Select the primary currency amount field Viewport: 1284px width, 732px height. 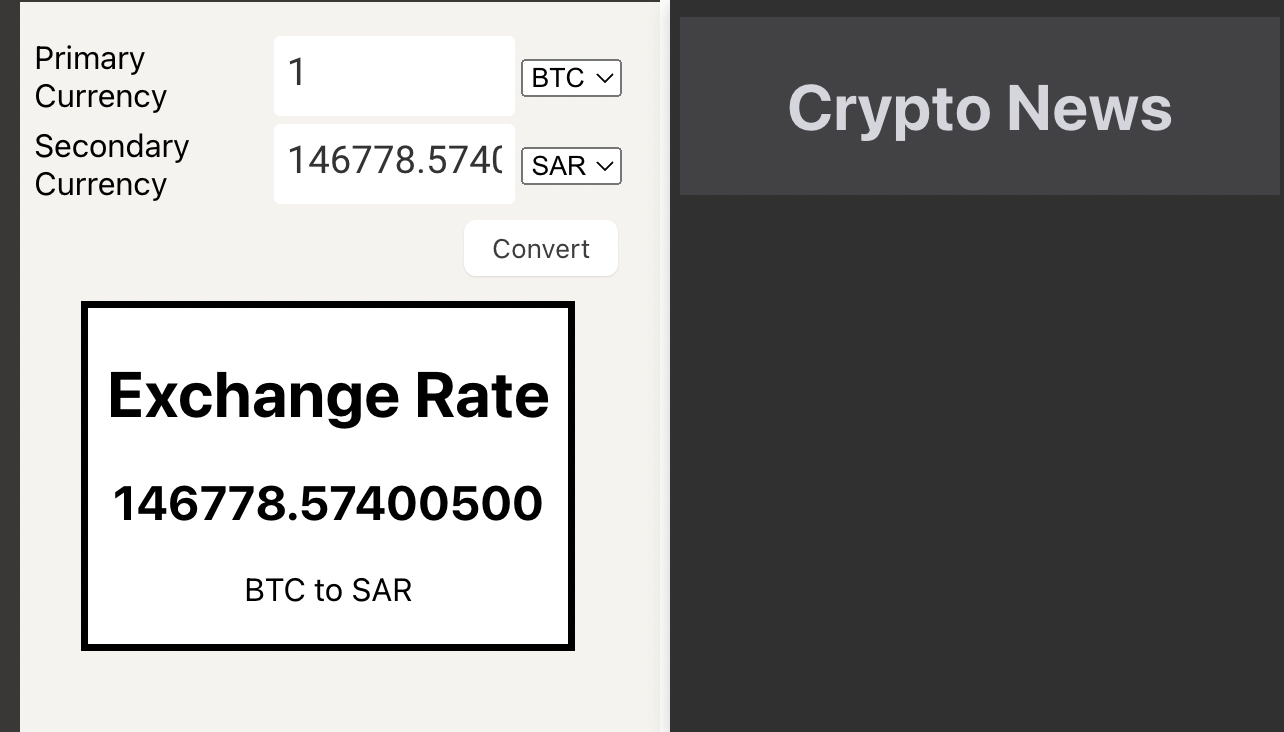[x=394, y=75]
